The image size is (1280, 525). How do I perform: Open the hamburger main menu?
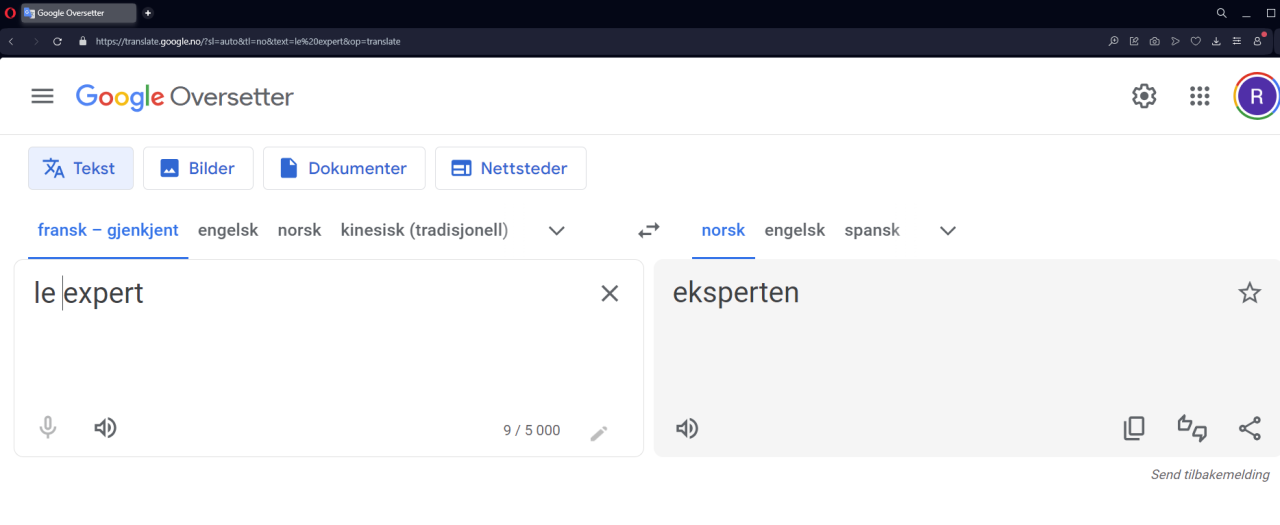coord(42,96)
